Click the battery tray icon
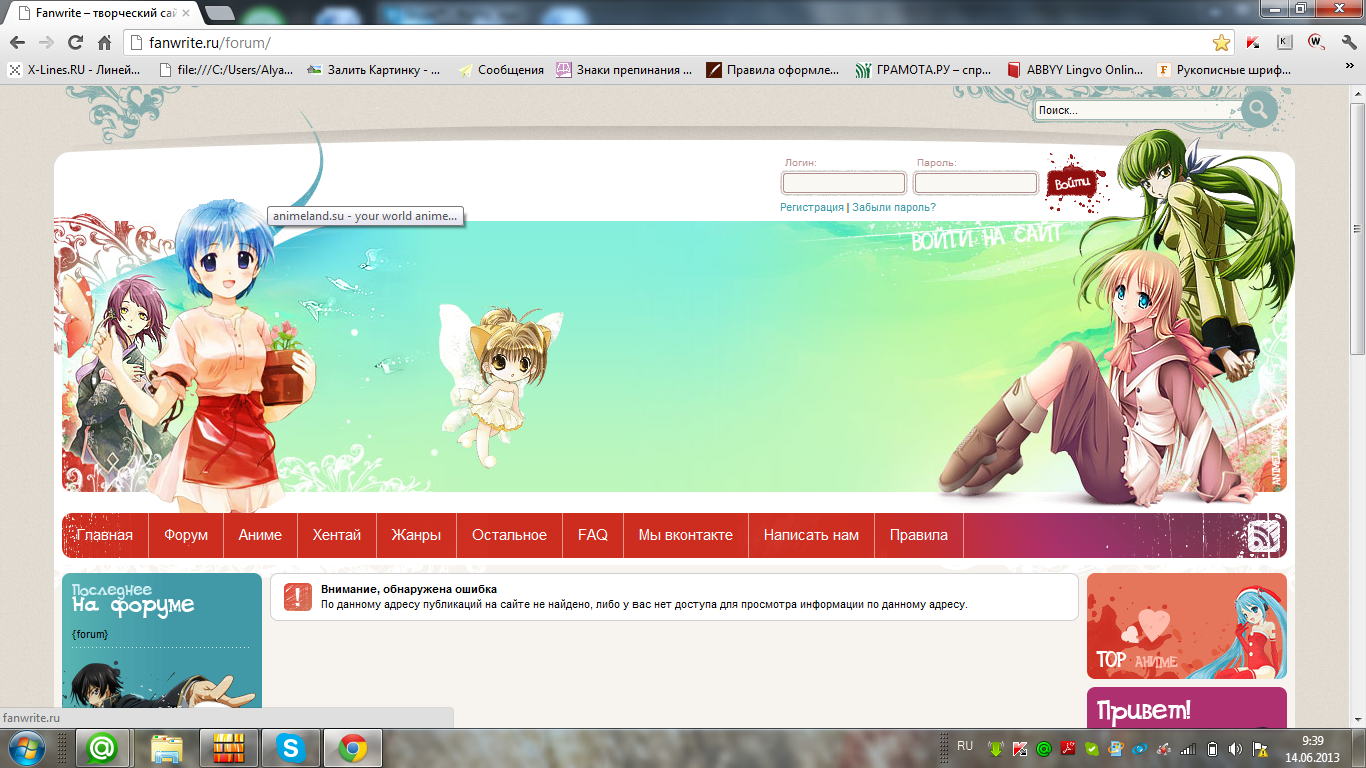The image size is (1366, 768). (1212, 748)
